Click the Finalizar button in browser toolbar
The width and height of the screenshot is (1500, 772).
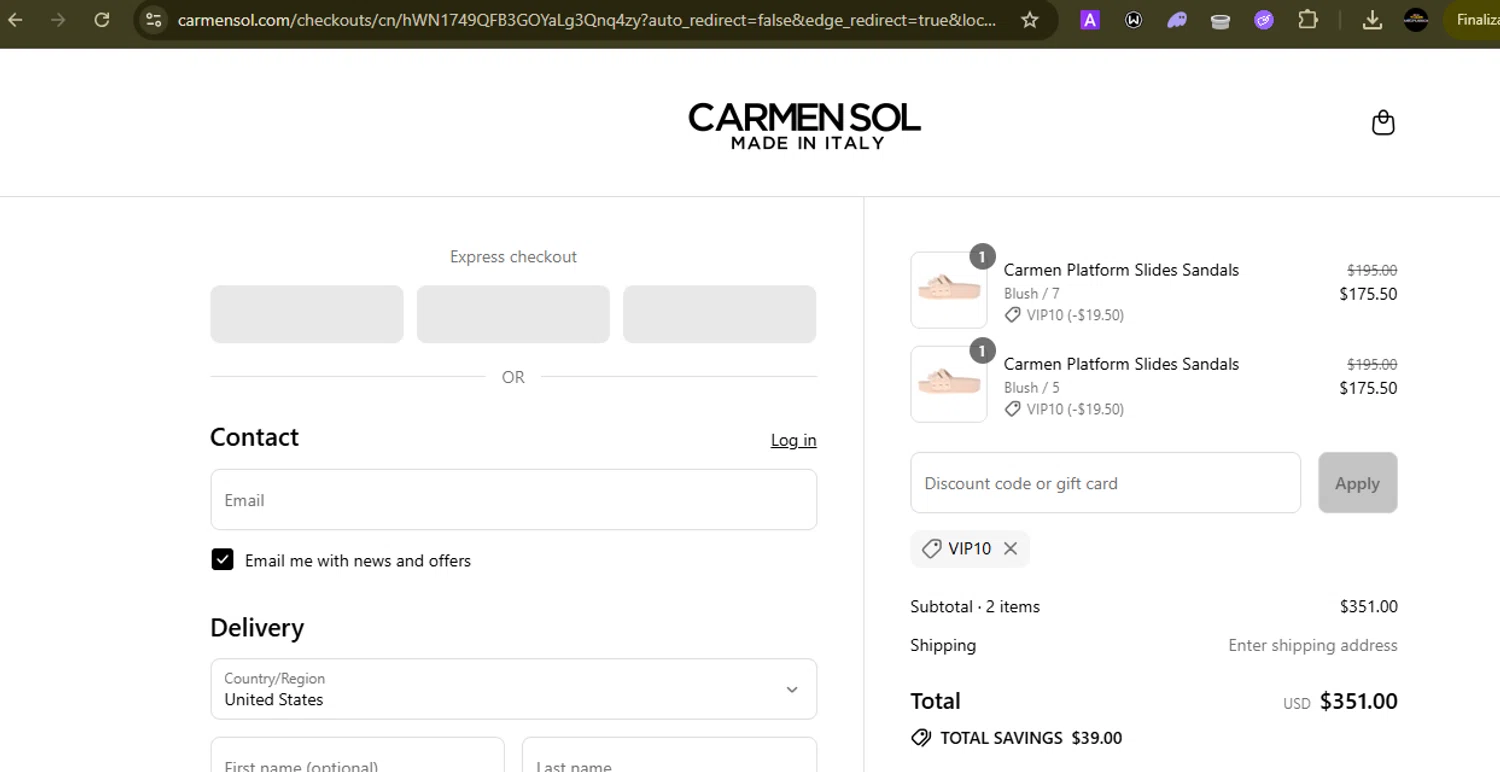1474,20
